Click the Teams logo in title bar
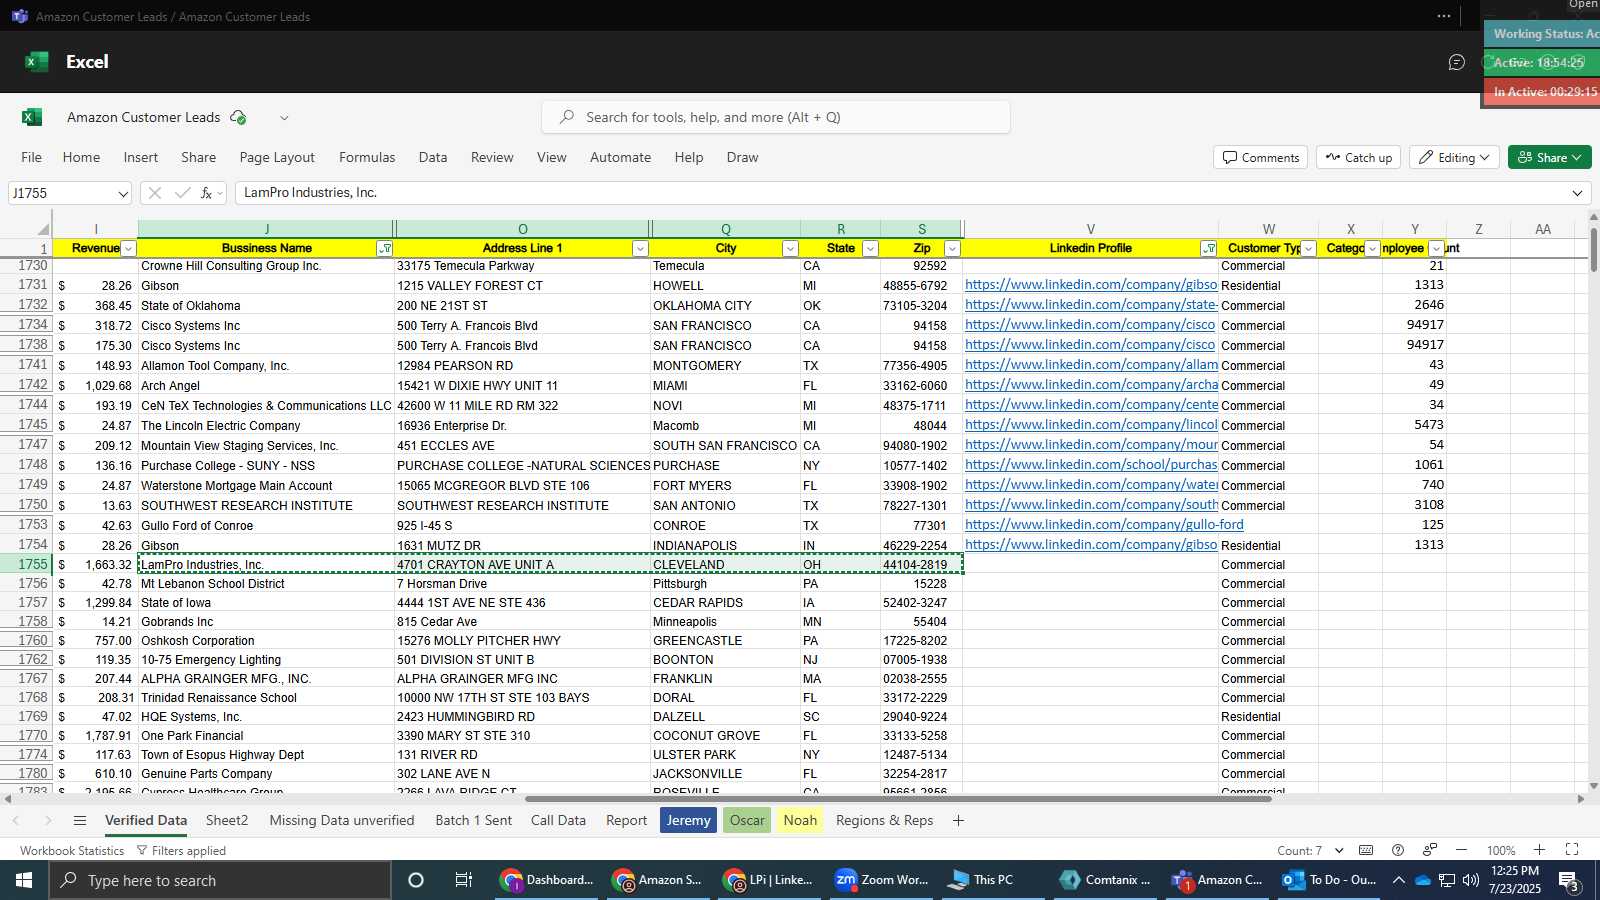The image size is (1600, 900). tap(19, 16)
